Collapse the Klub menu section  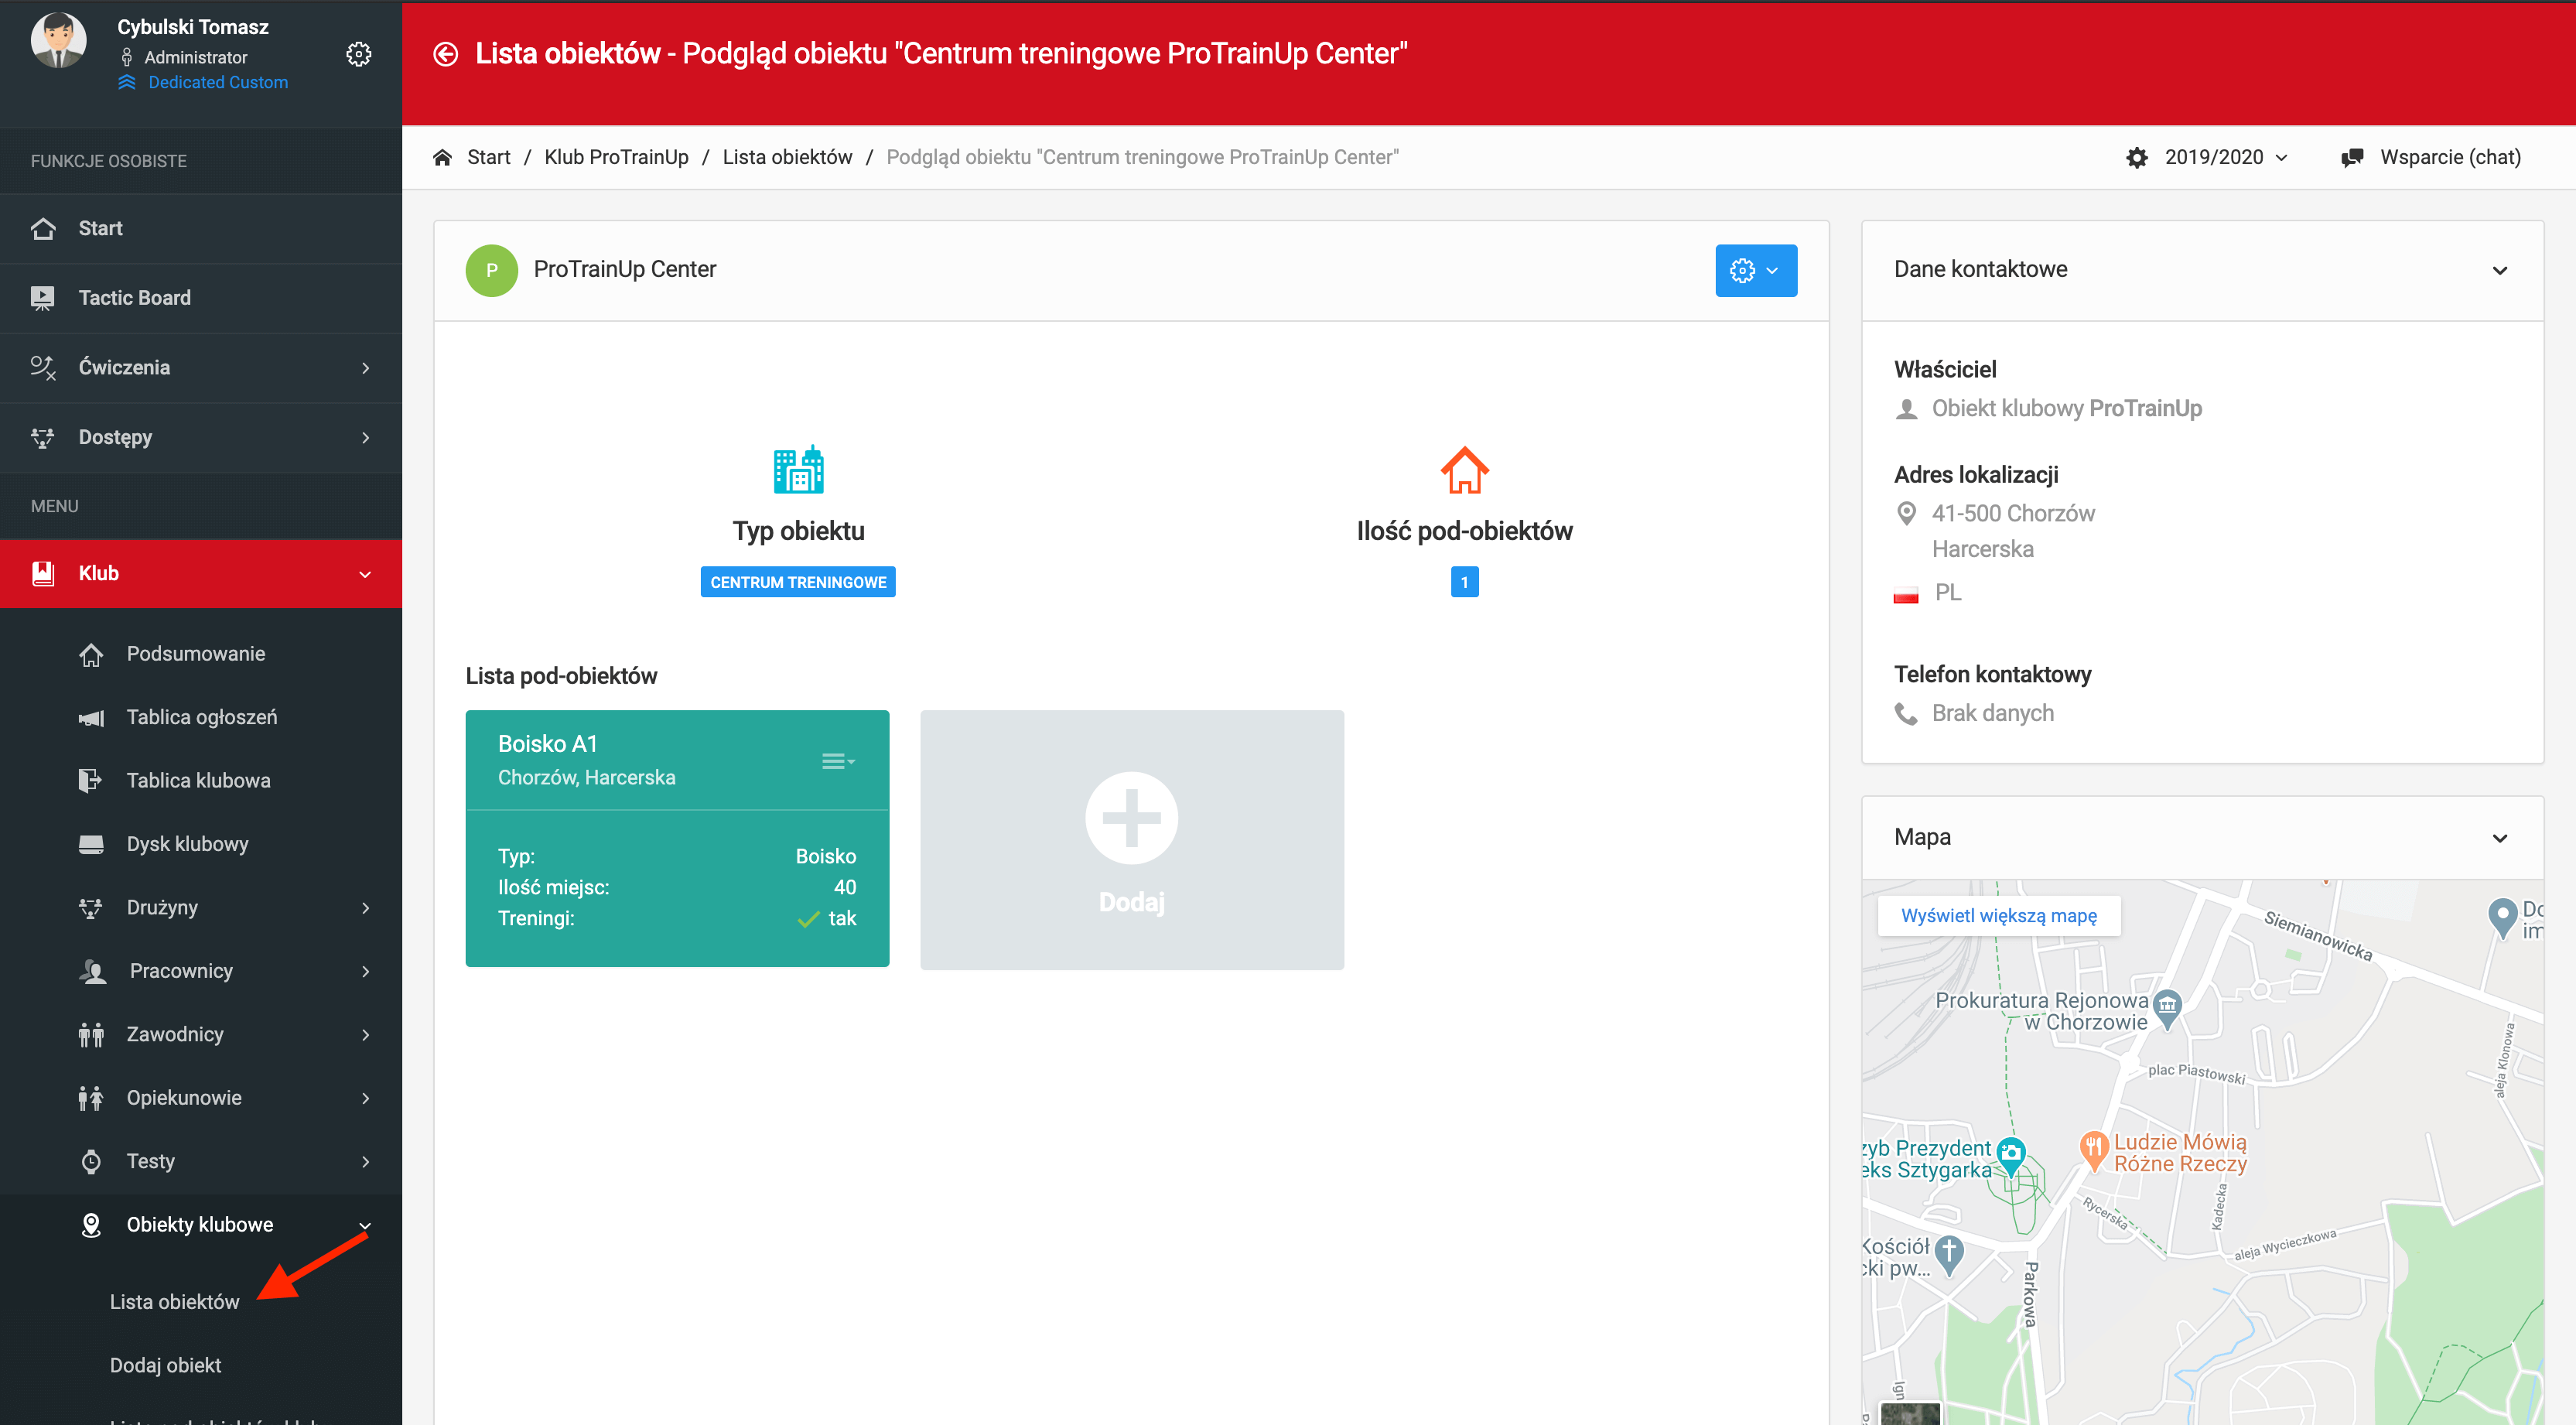point(365,574)
